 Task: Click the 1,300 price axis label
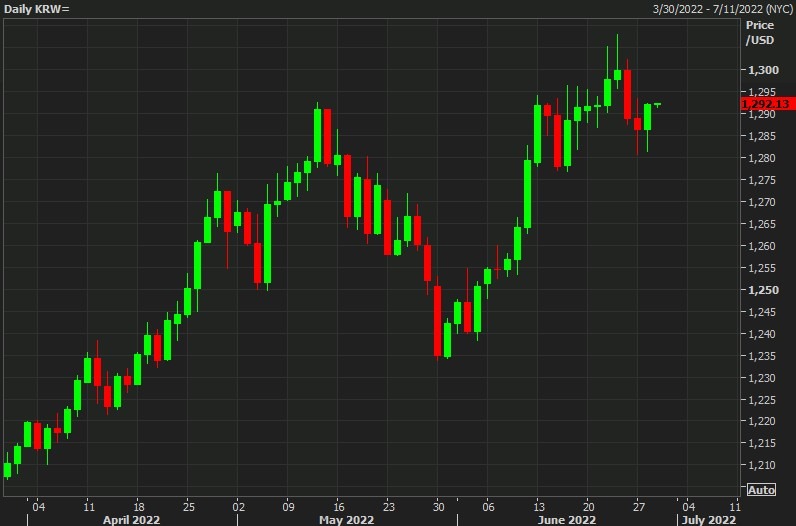tap(763, 70)
